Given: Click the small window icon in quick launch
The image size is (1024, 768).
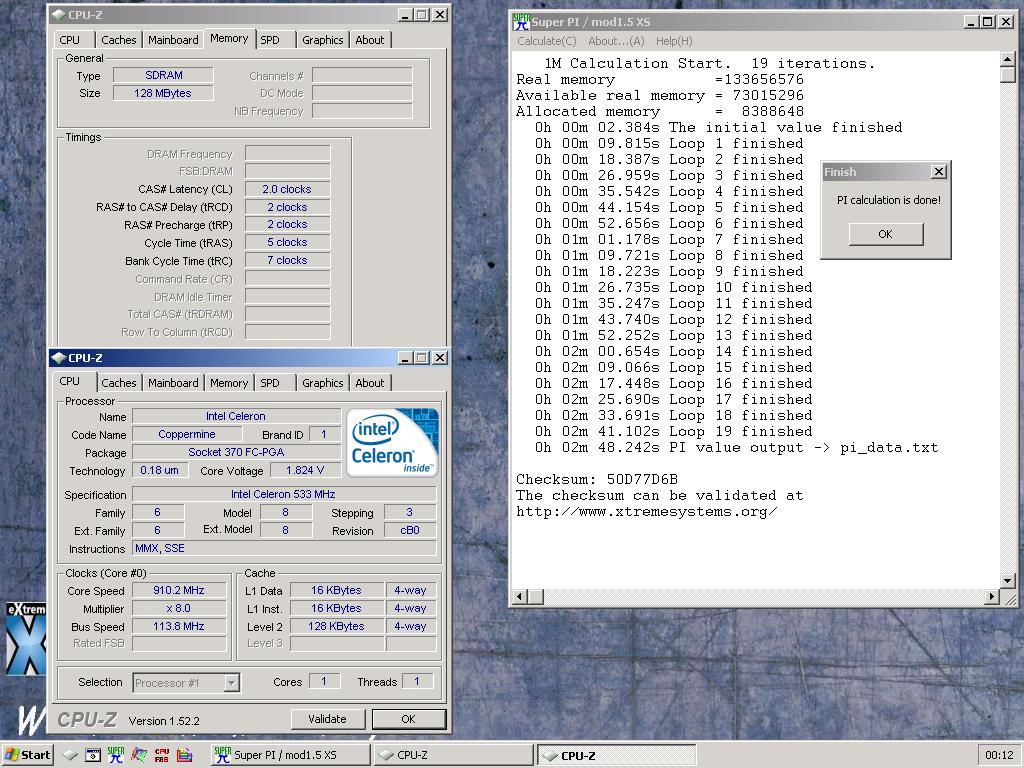Looking at the screenshot, I should pos(93,755).
